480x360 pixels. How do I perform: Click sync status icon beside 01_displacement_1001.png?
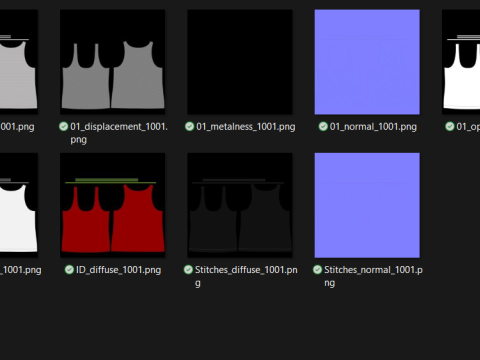point(64,126)
